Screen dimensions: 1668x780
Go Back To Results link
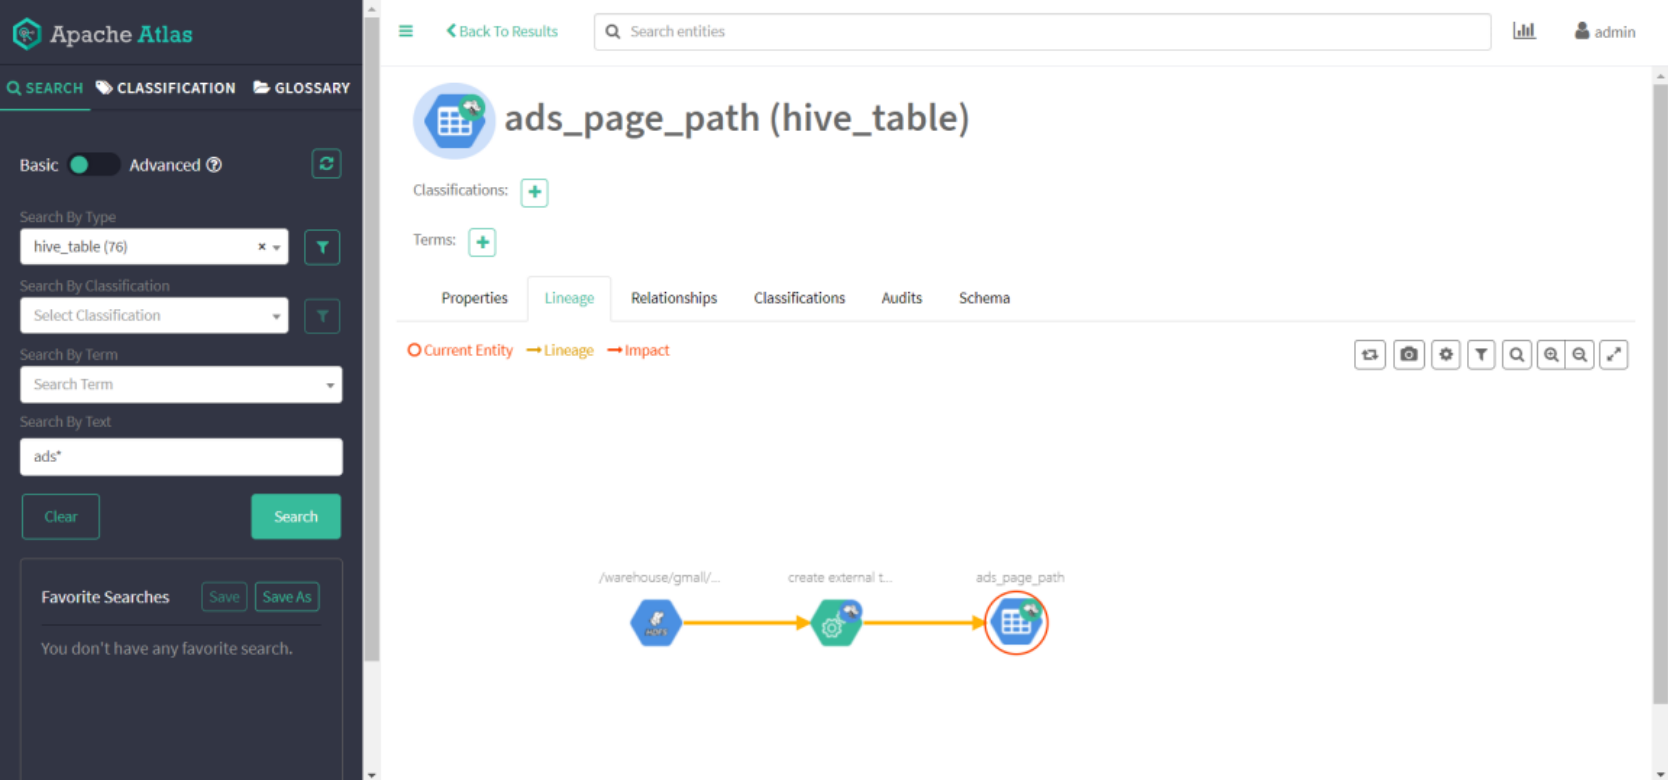point(502,31)
